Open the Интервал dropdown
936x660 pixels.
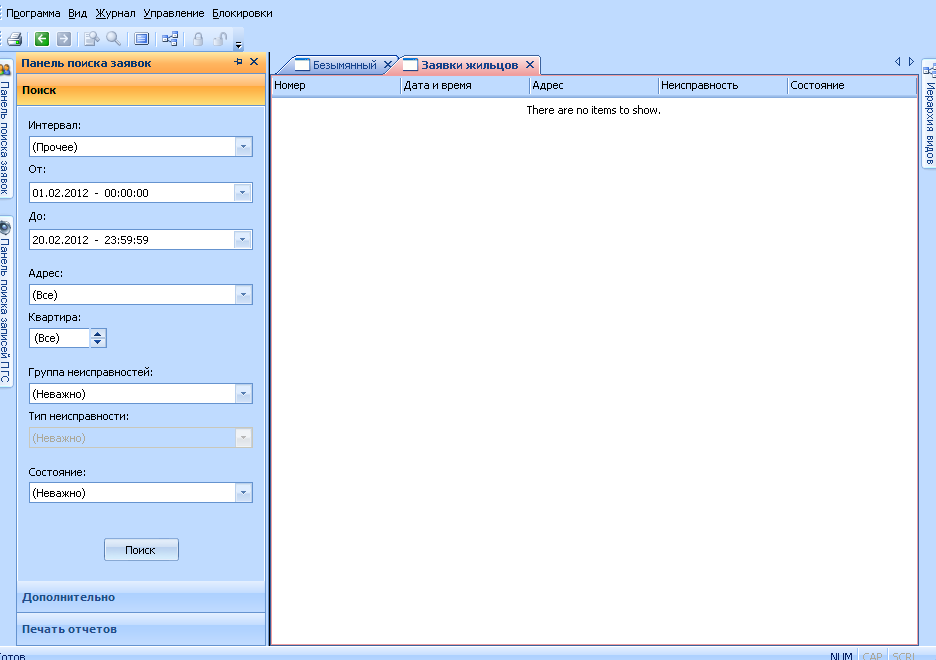[243, 147]
